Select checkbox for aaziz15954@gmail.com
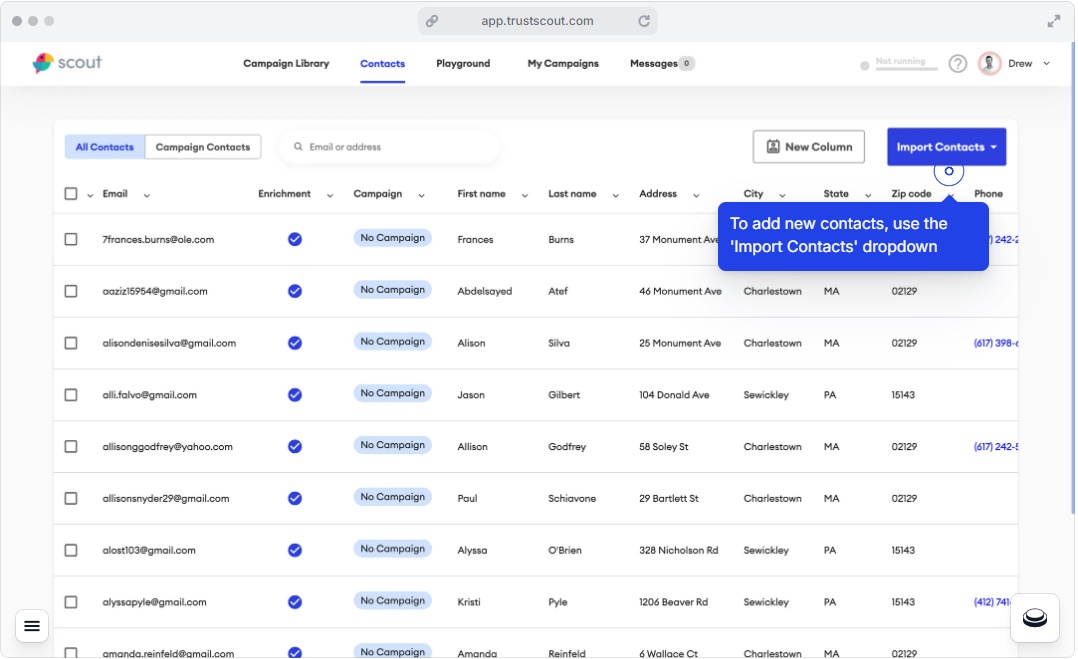Viewport: 1078px width, 659px height. [x=71, y=291]
